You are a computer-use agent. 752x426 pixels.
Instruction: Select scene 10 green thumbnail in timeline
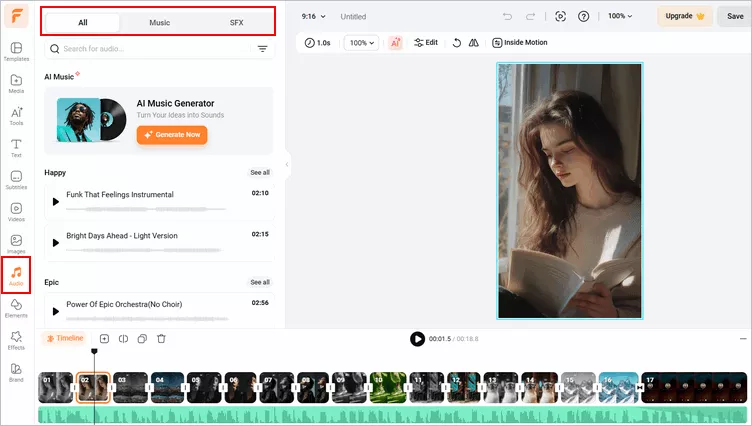pyautogui.click(x=388, y=387)
